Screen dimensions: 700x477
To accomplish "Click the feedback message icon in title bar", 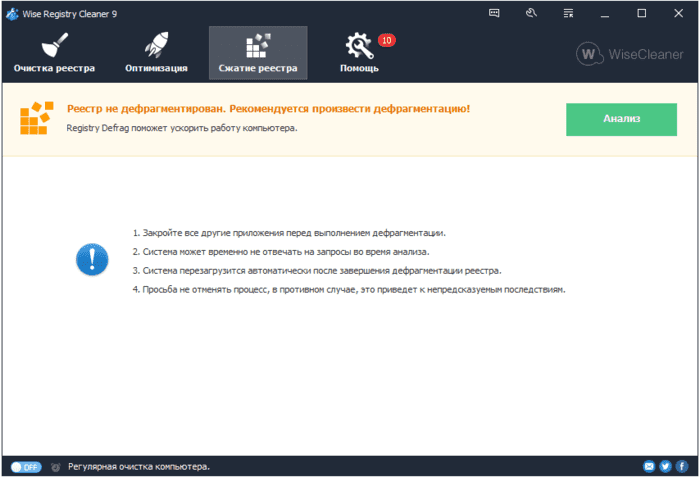I will pos(494,13).
